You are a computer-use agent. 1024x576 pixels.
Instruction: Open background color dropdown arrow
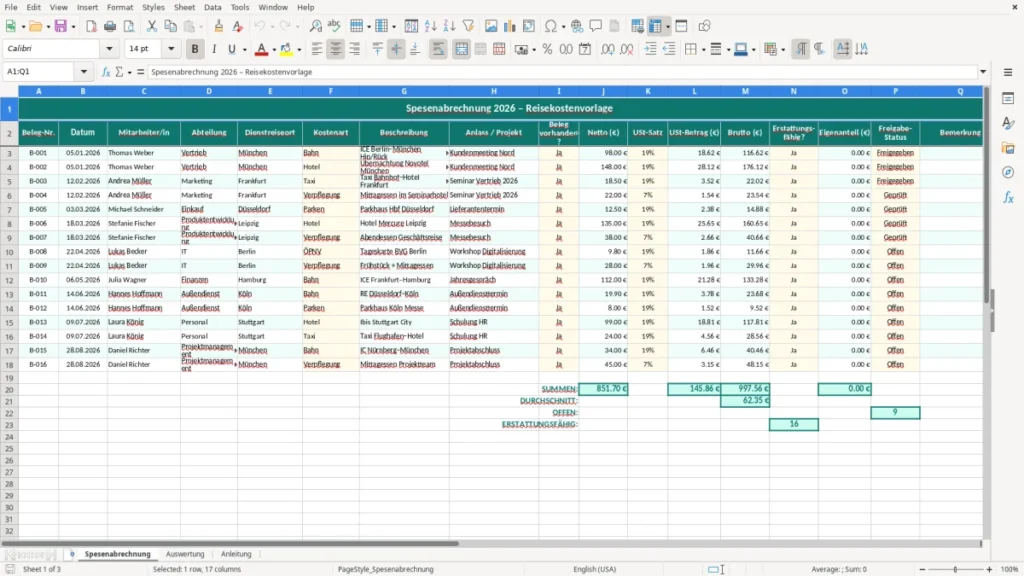[x=299, y=49]
